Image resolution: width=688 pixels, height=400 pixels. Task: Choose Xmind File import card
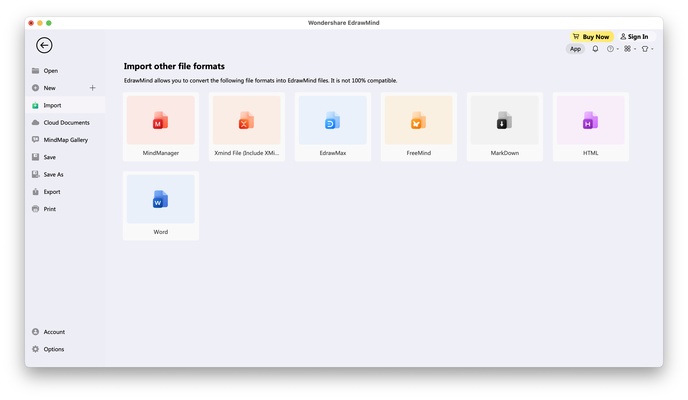point(247,127)
